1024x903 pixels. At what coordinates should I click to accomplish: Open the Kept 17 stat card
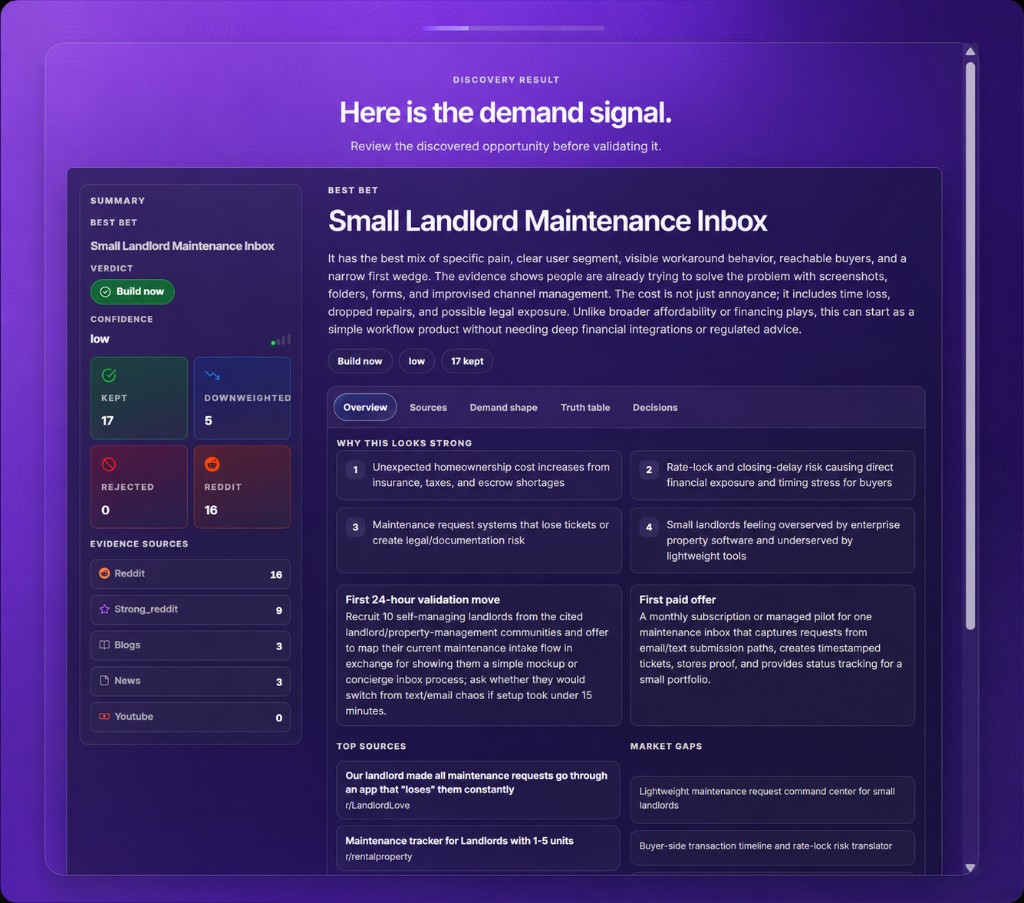coord(139,398)
